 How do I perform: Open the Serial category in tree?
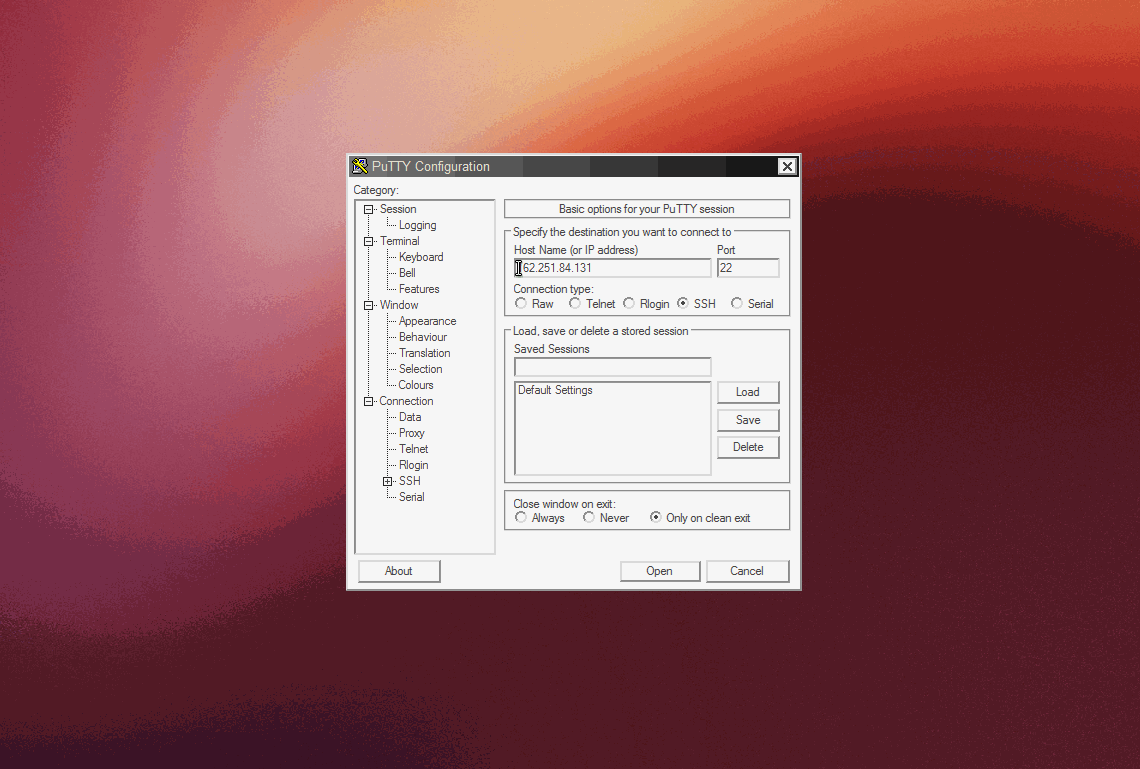tap(412, 497)
